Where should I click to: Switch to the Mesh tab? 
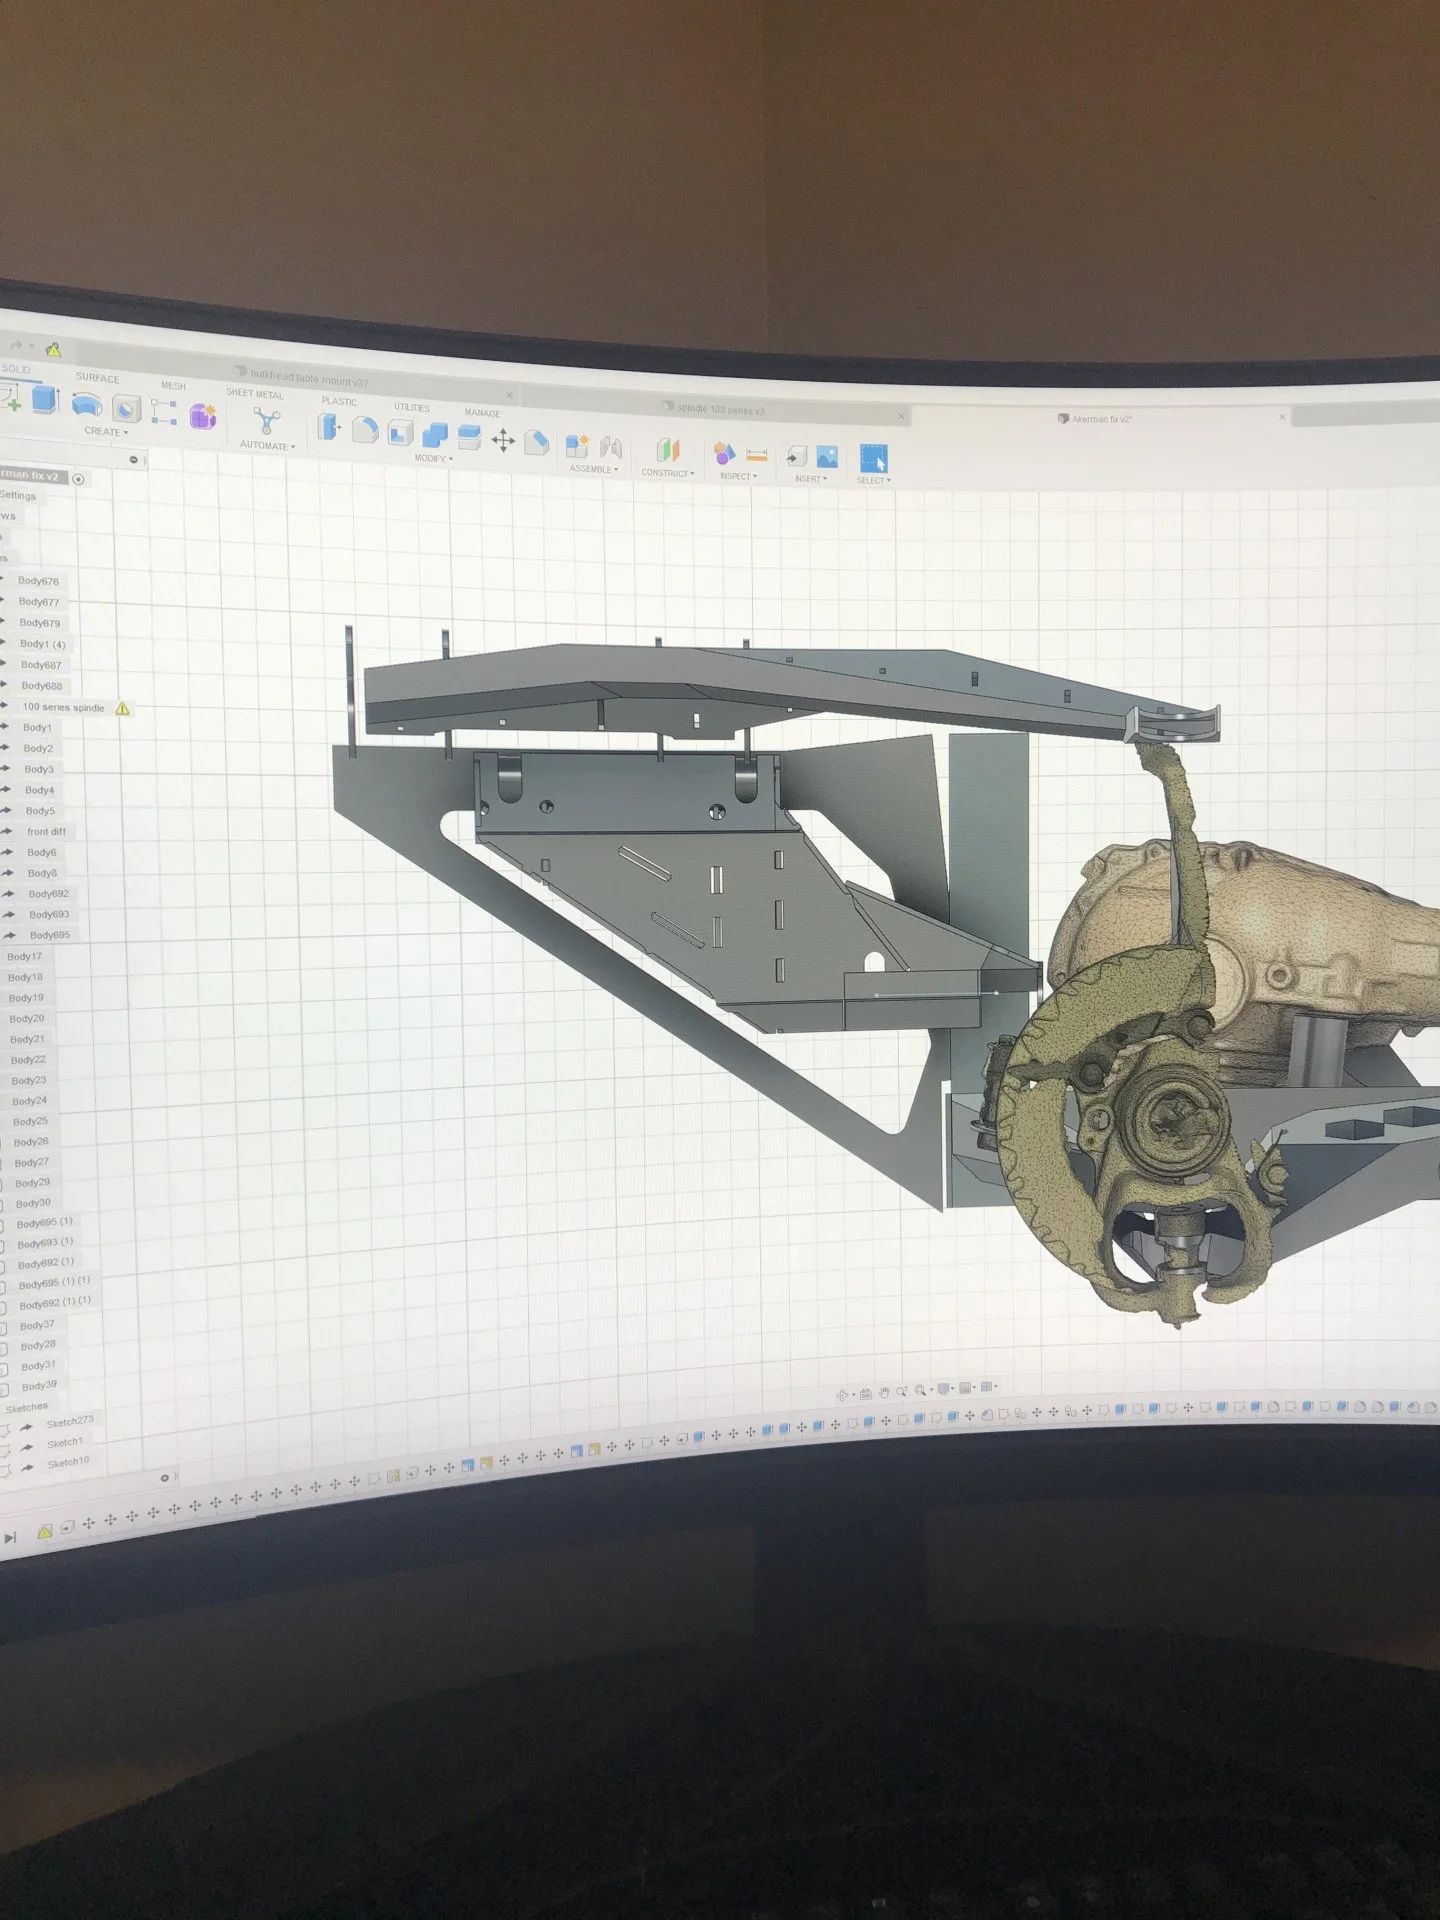(x=174, y=386)
